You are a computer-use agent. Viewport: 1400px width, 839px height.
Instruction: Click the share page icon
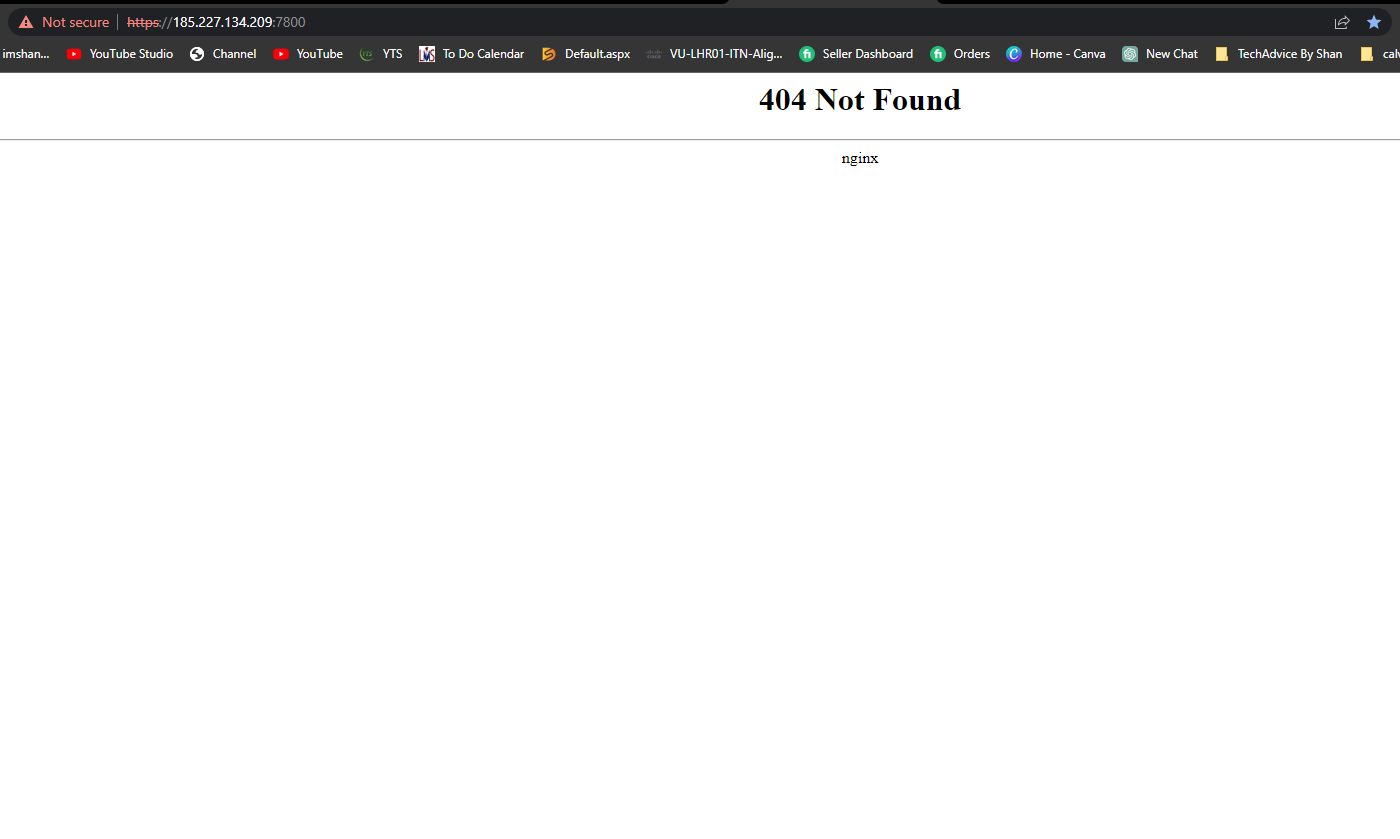[1342, 22]
